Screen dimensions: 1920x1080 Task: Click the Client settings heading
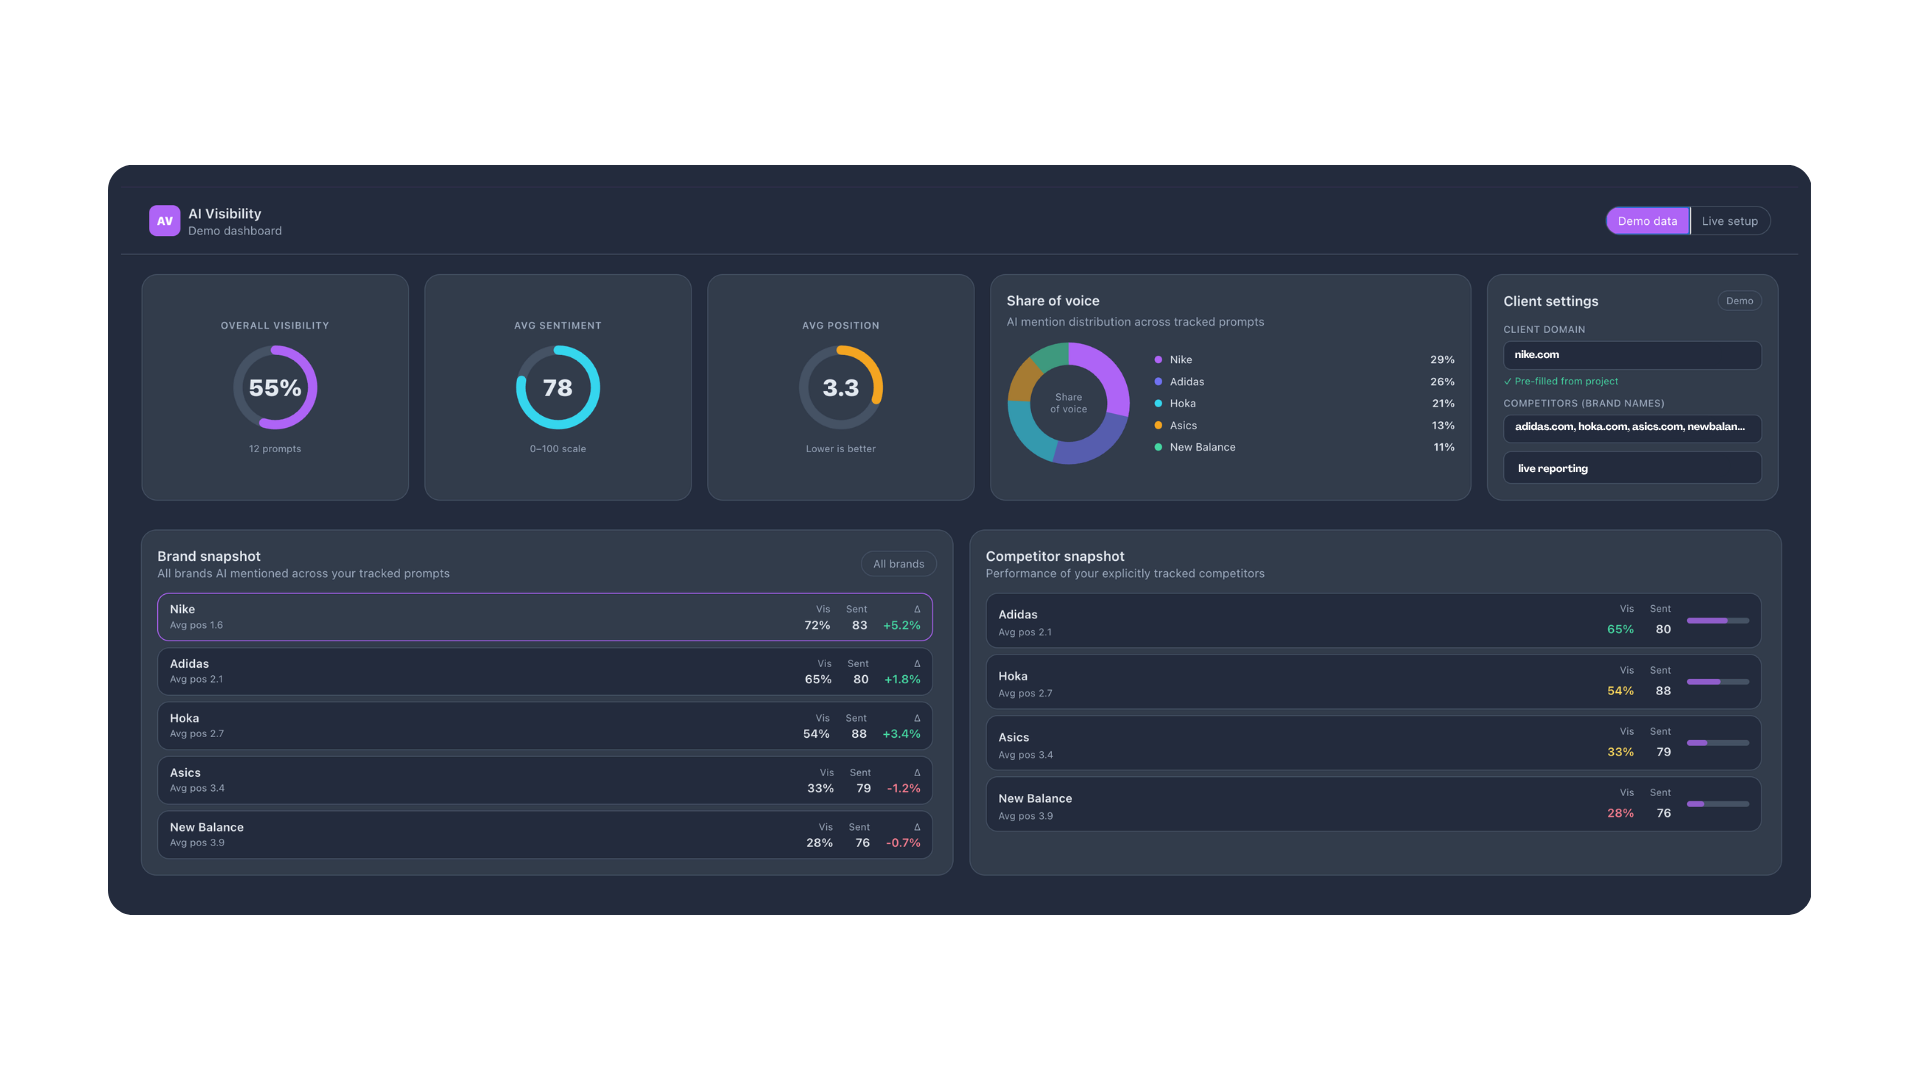1550,301
